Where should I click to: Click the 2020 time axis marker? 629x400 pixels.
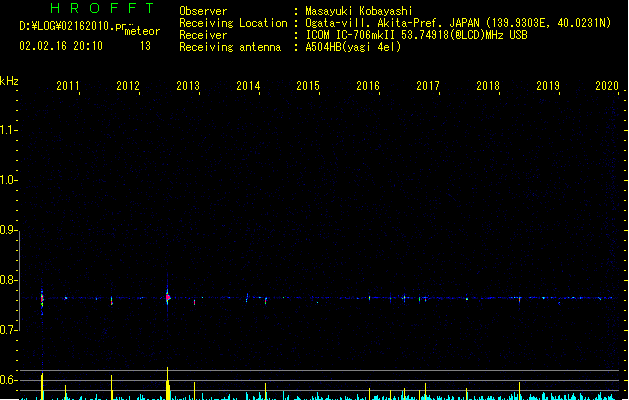tap(607, 86)
